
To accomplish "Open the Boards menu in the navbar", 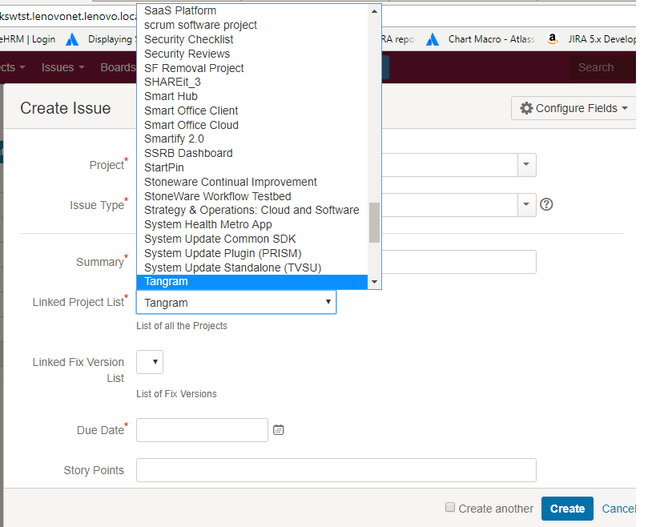I will pyautogui.click(x=118, y=67).
